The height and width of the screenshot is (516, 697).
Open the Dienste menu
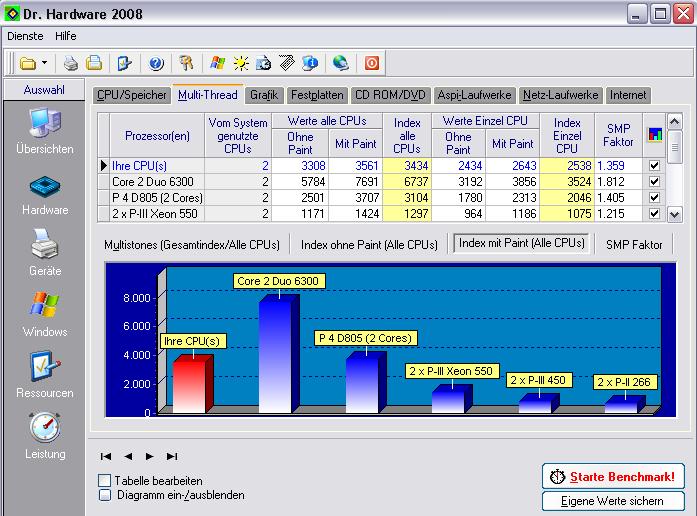tap(25, 36)
